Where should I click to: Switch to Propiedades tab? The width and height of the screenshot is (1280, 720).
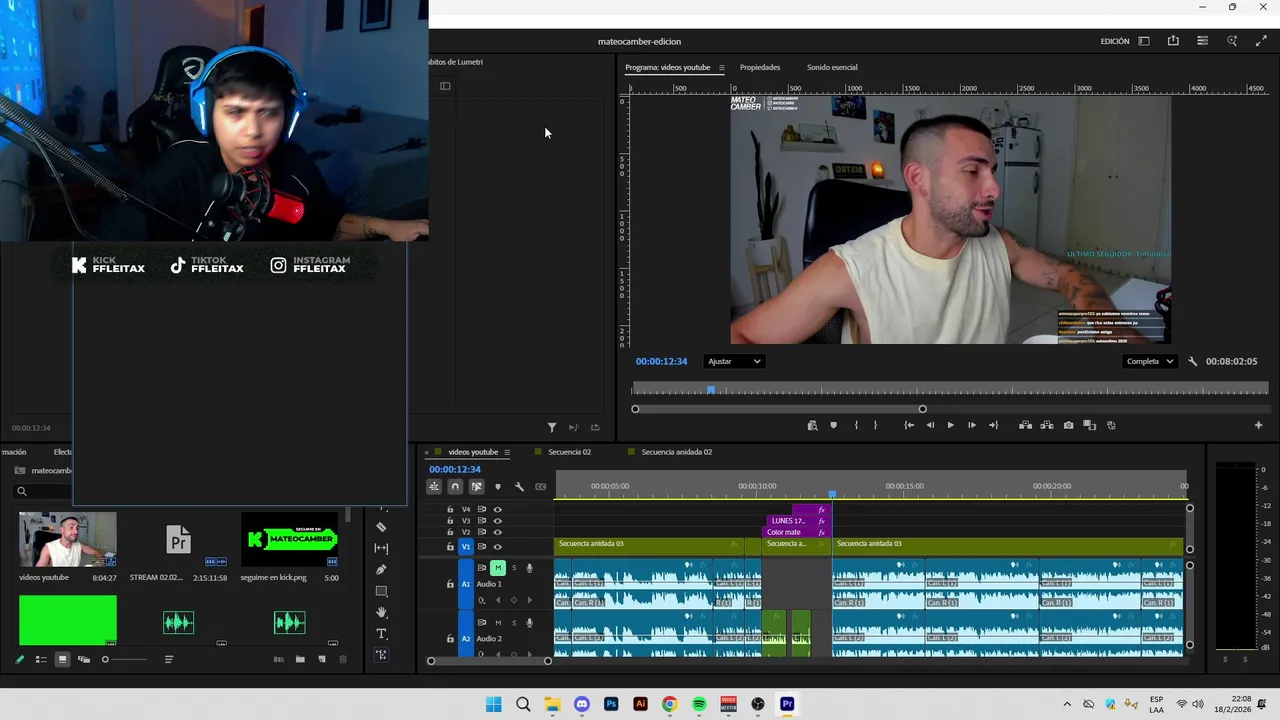coord(760,68)
